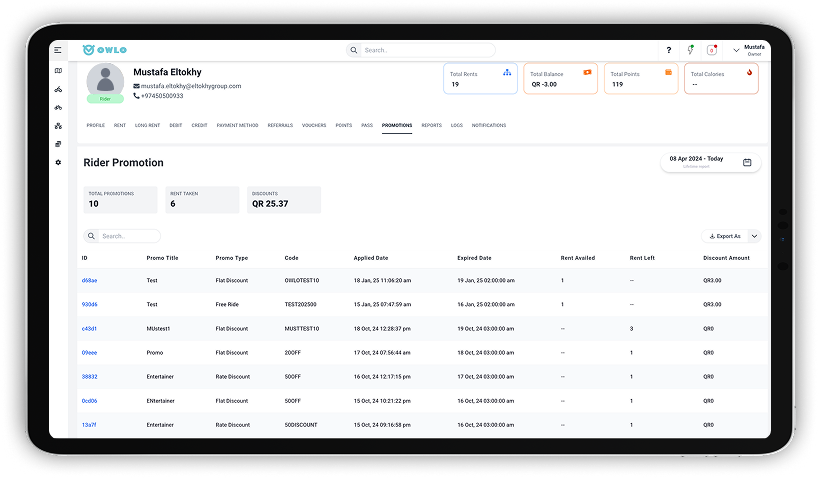Image resolution: width=819 pixels, height=478 pixels.
Task: Open promotion ID 09eee link
Action: [89, 353]
